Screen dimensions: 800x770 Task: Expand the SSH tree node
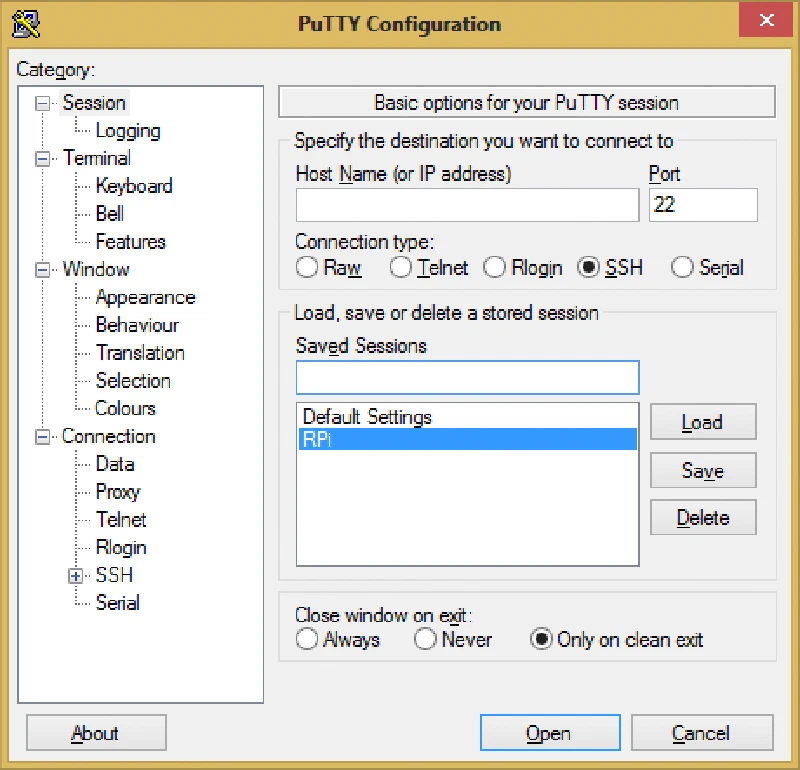coord(75,575)
